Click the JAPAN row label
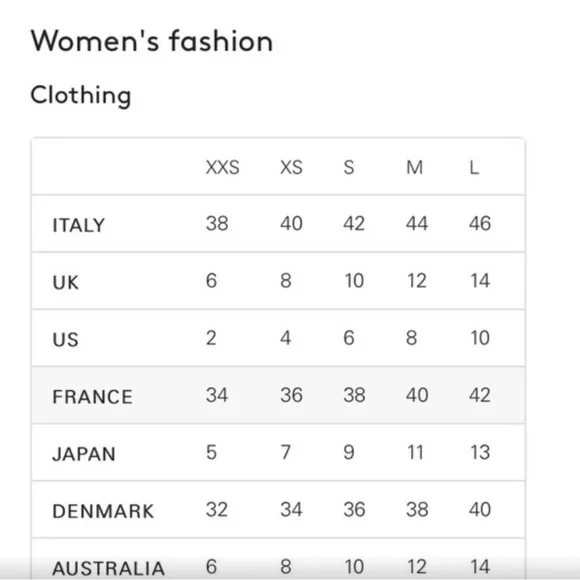Image resolution: width=580 pixels, height=580 pixels. (x=84, y=454)
